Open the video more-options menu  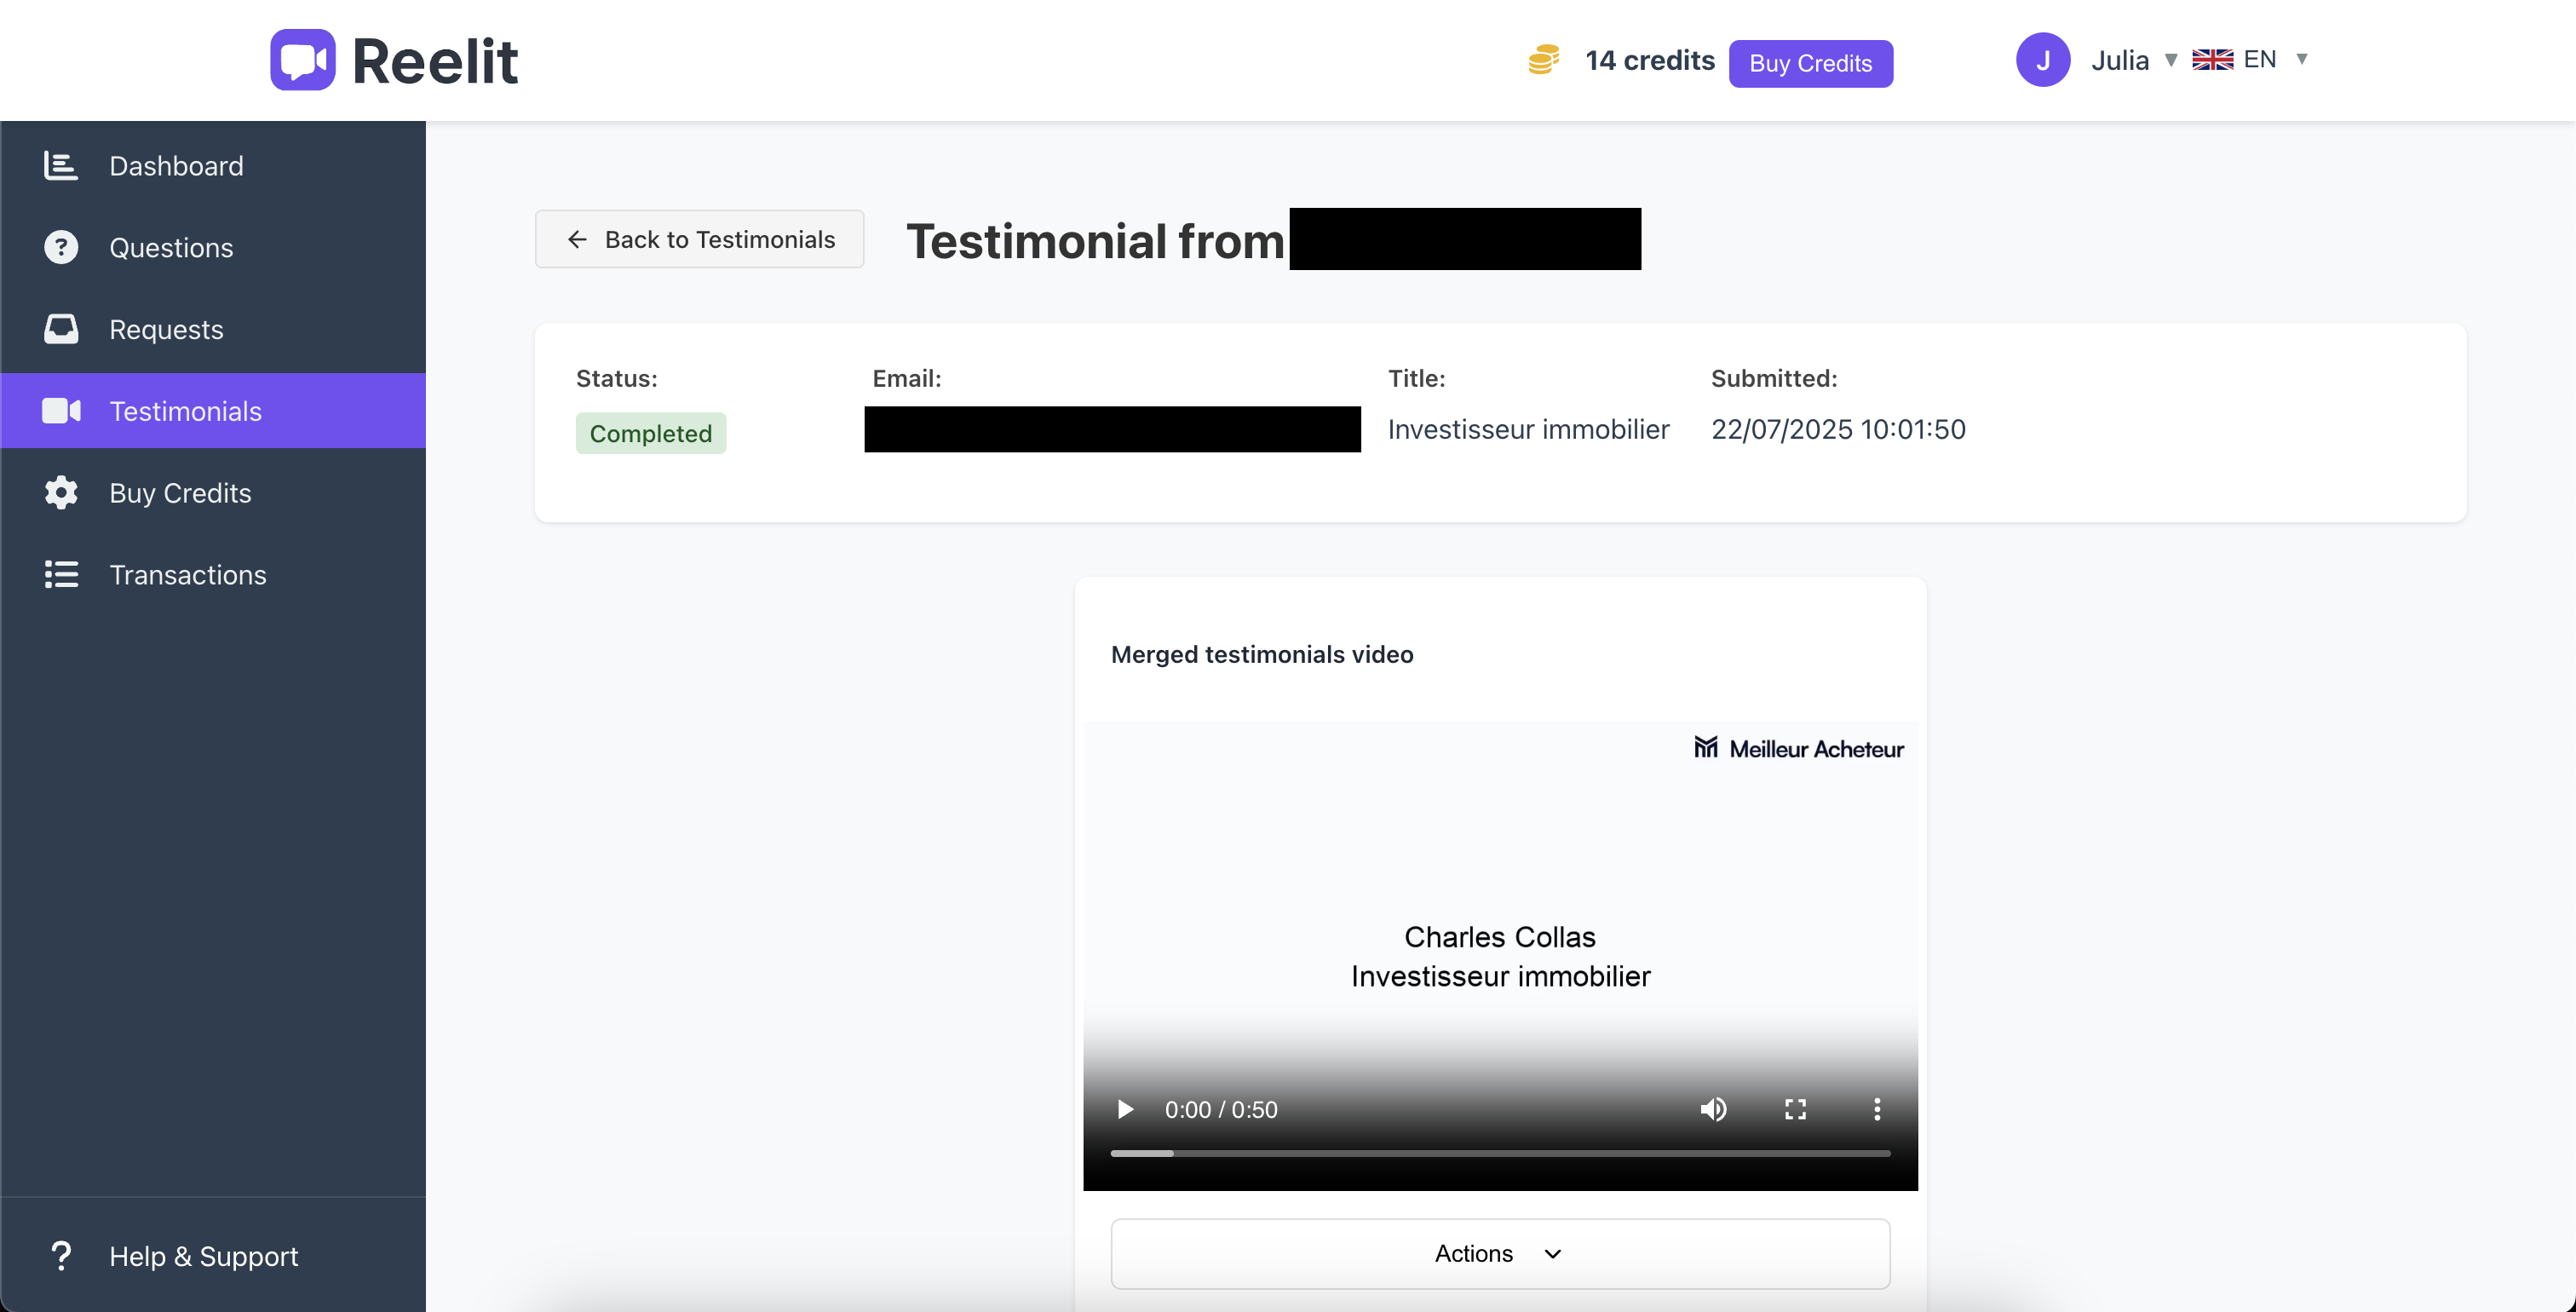pyautogui.click(x=1877, y=1110)
